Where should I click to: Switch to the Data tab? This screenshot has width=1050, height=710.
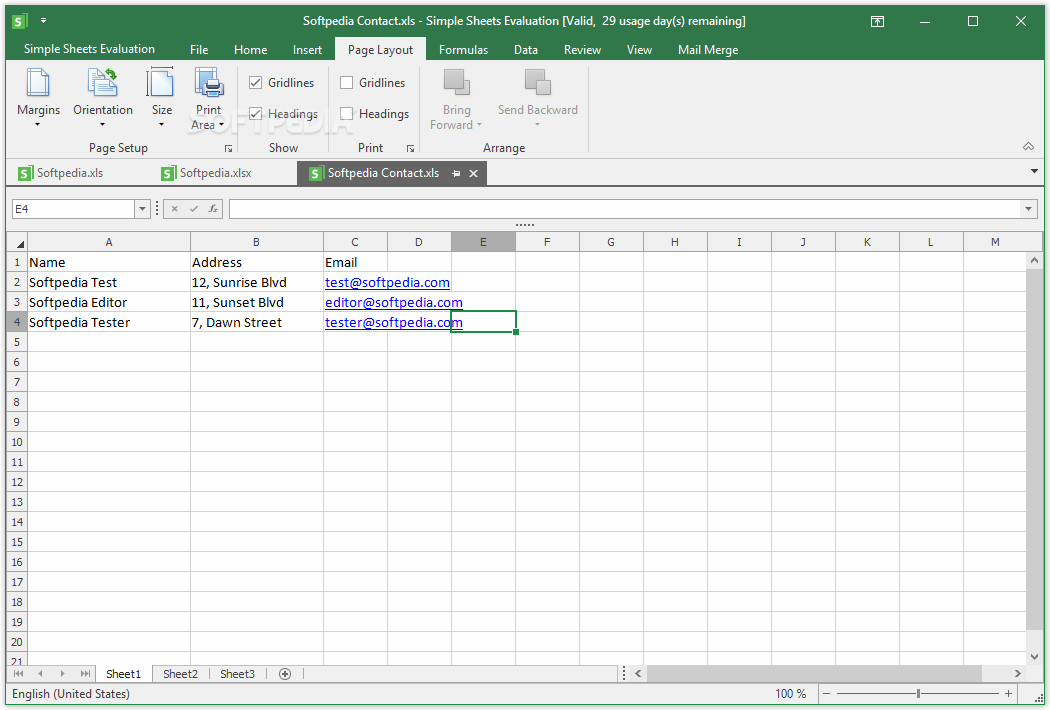point(526,50)
